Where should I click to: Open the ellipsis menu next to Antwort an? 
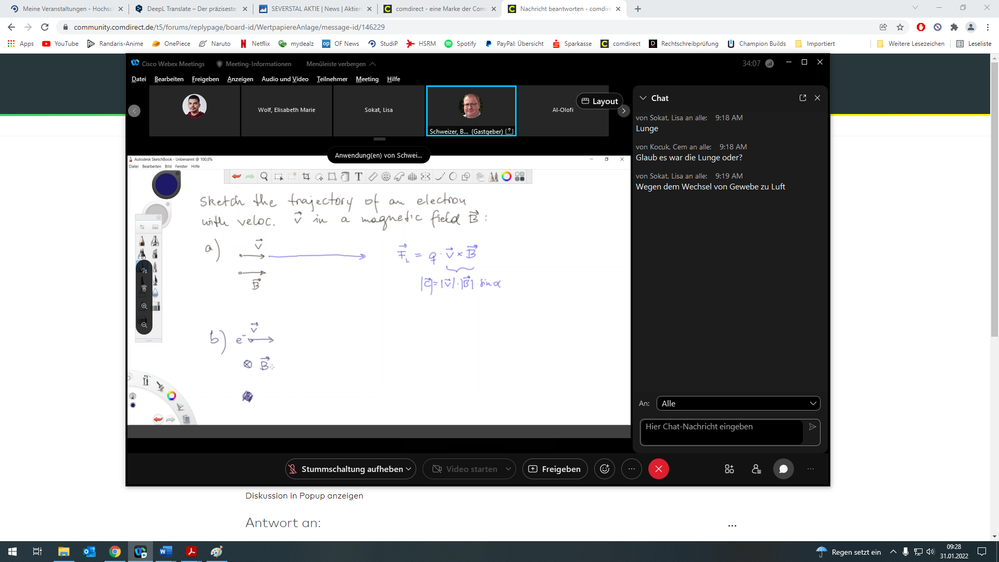tap(732, 526)
